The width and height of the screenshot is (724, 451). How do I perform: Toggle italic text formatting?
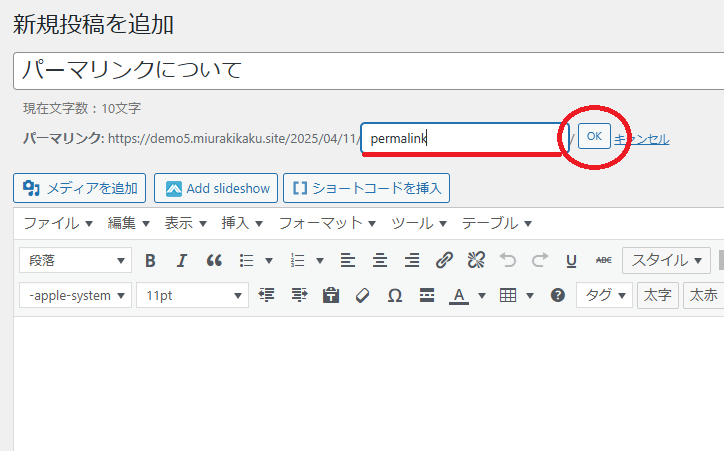(x=182, y=261)
